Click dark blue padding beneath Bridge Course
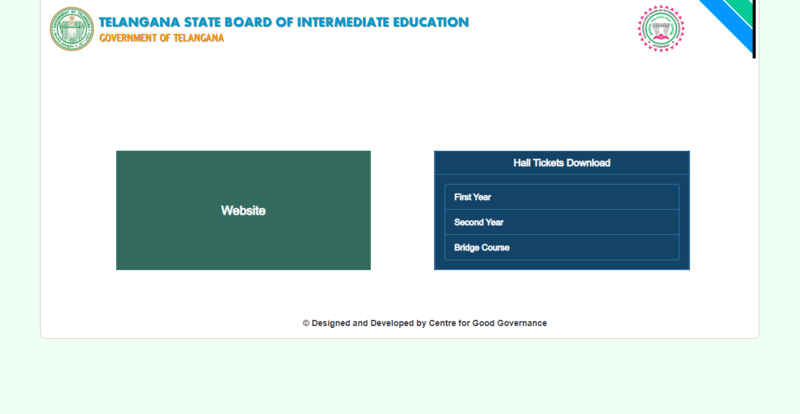The image size is (800, 414). (x=561, y=265)
